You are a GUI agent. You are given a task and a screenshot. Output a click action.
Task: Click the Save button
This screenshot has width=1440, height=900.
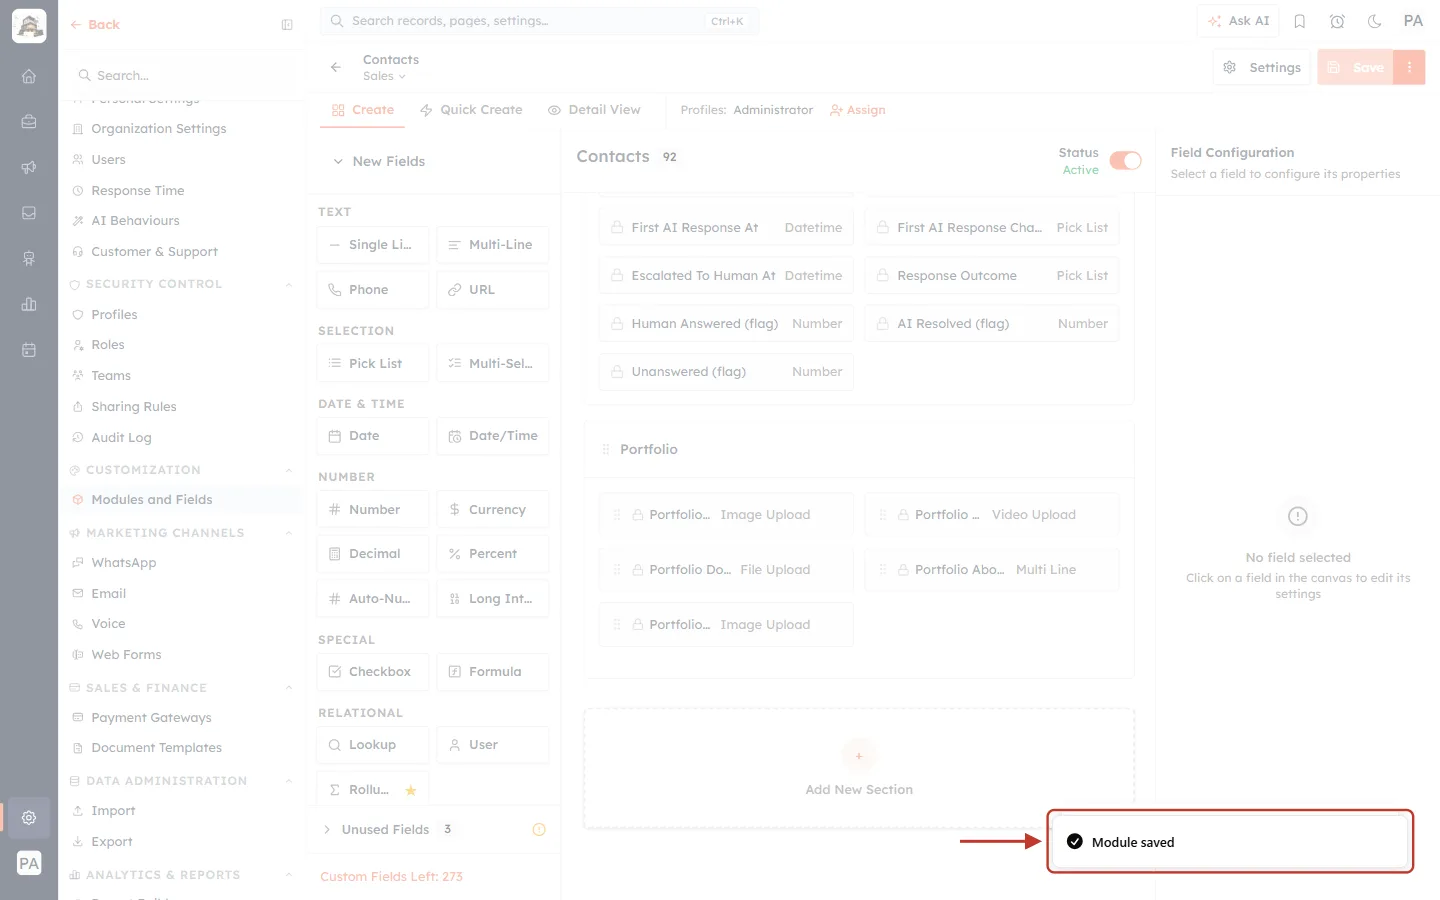(1355, 67)
